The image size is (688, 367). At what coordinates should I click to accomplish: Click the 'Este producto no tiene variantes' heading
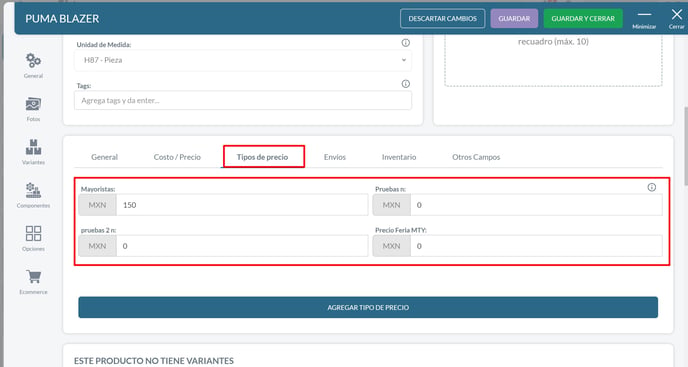(154, 361)
